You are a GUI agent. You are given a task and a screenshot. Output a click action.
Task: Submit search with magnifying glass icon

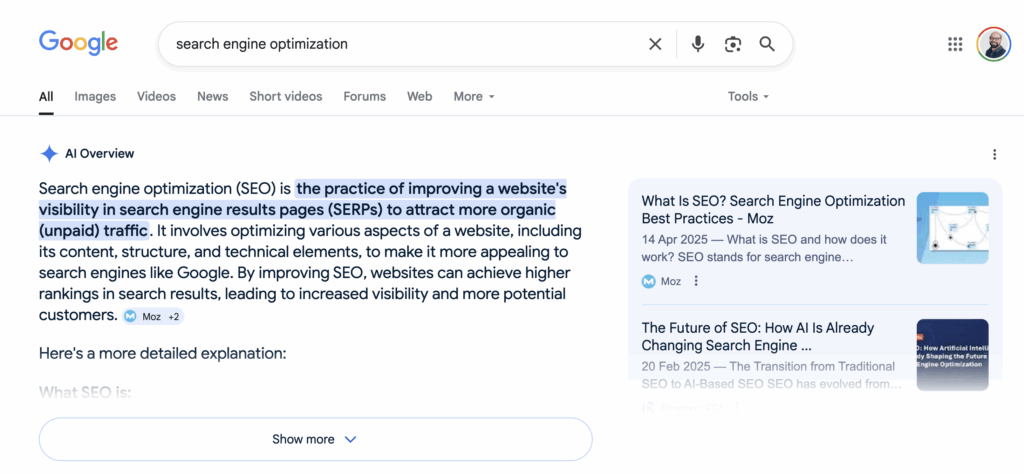[x=767, y=44]
